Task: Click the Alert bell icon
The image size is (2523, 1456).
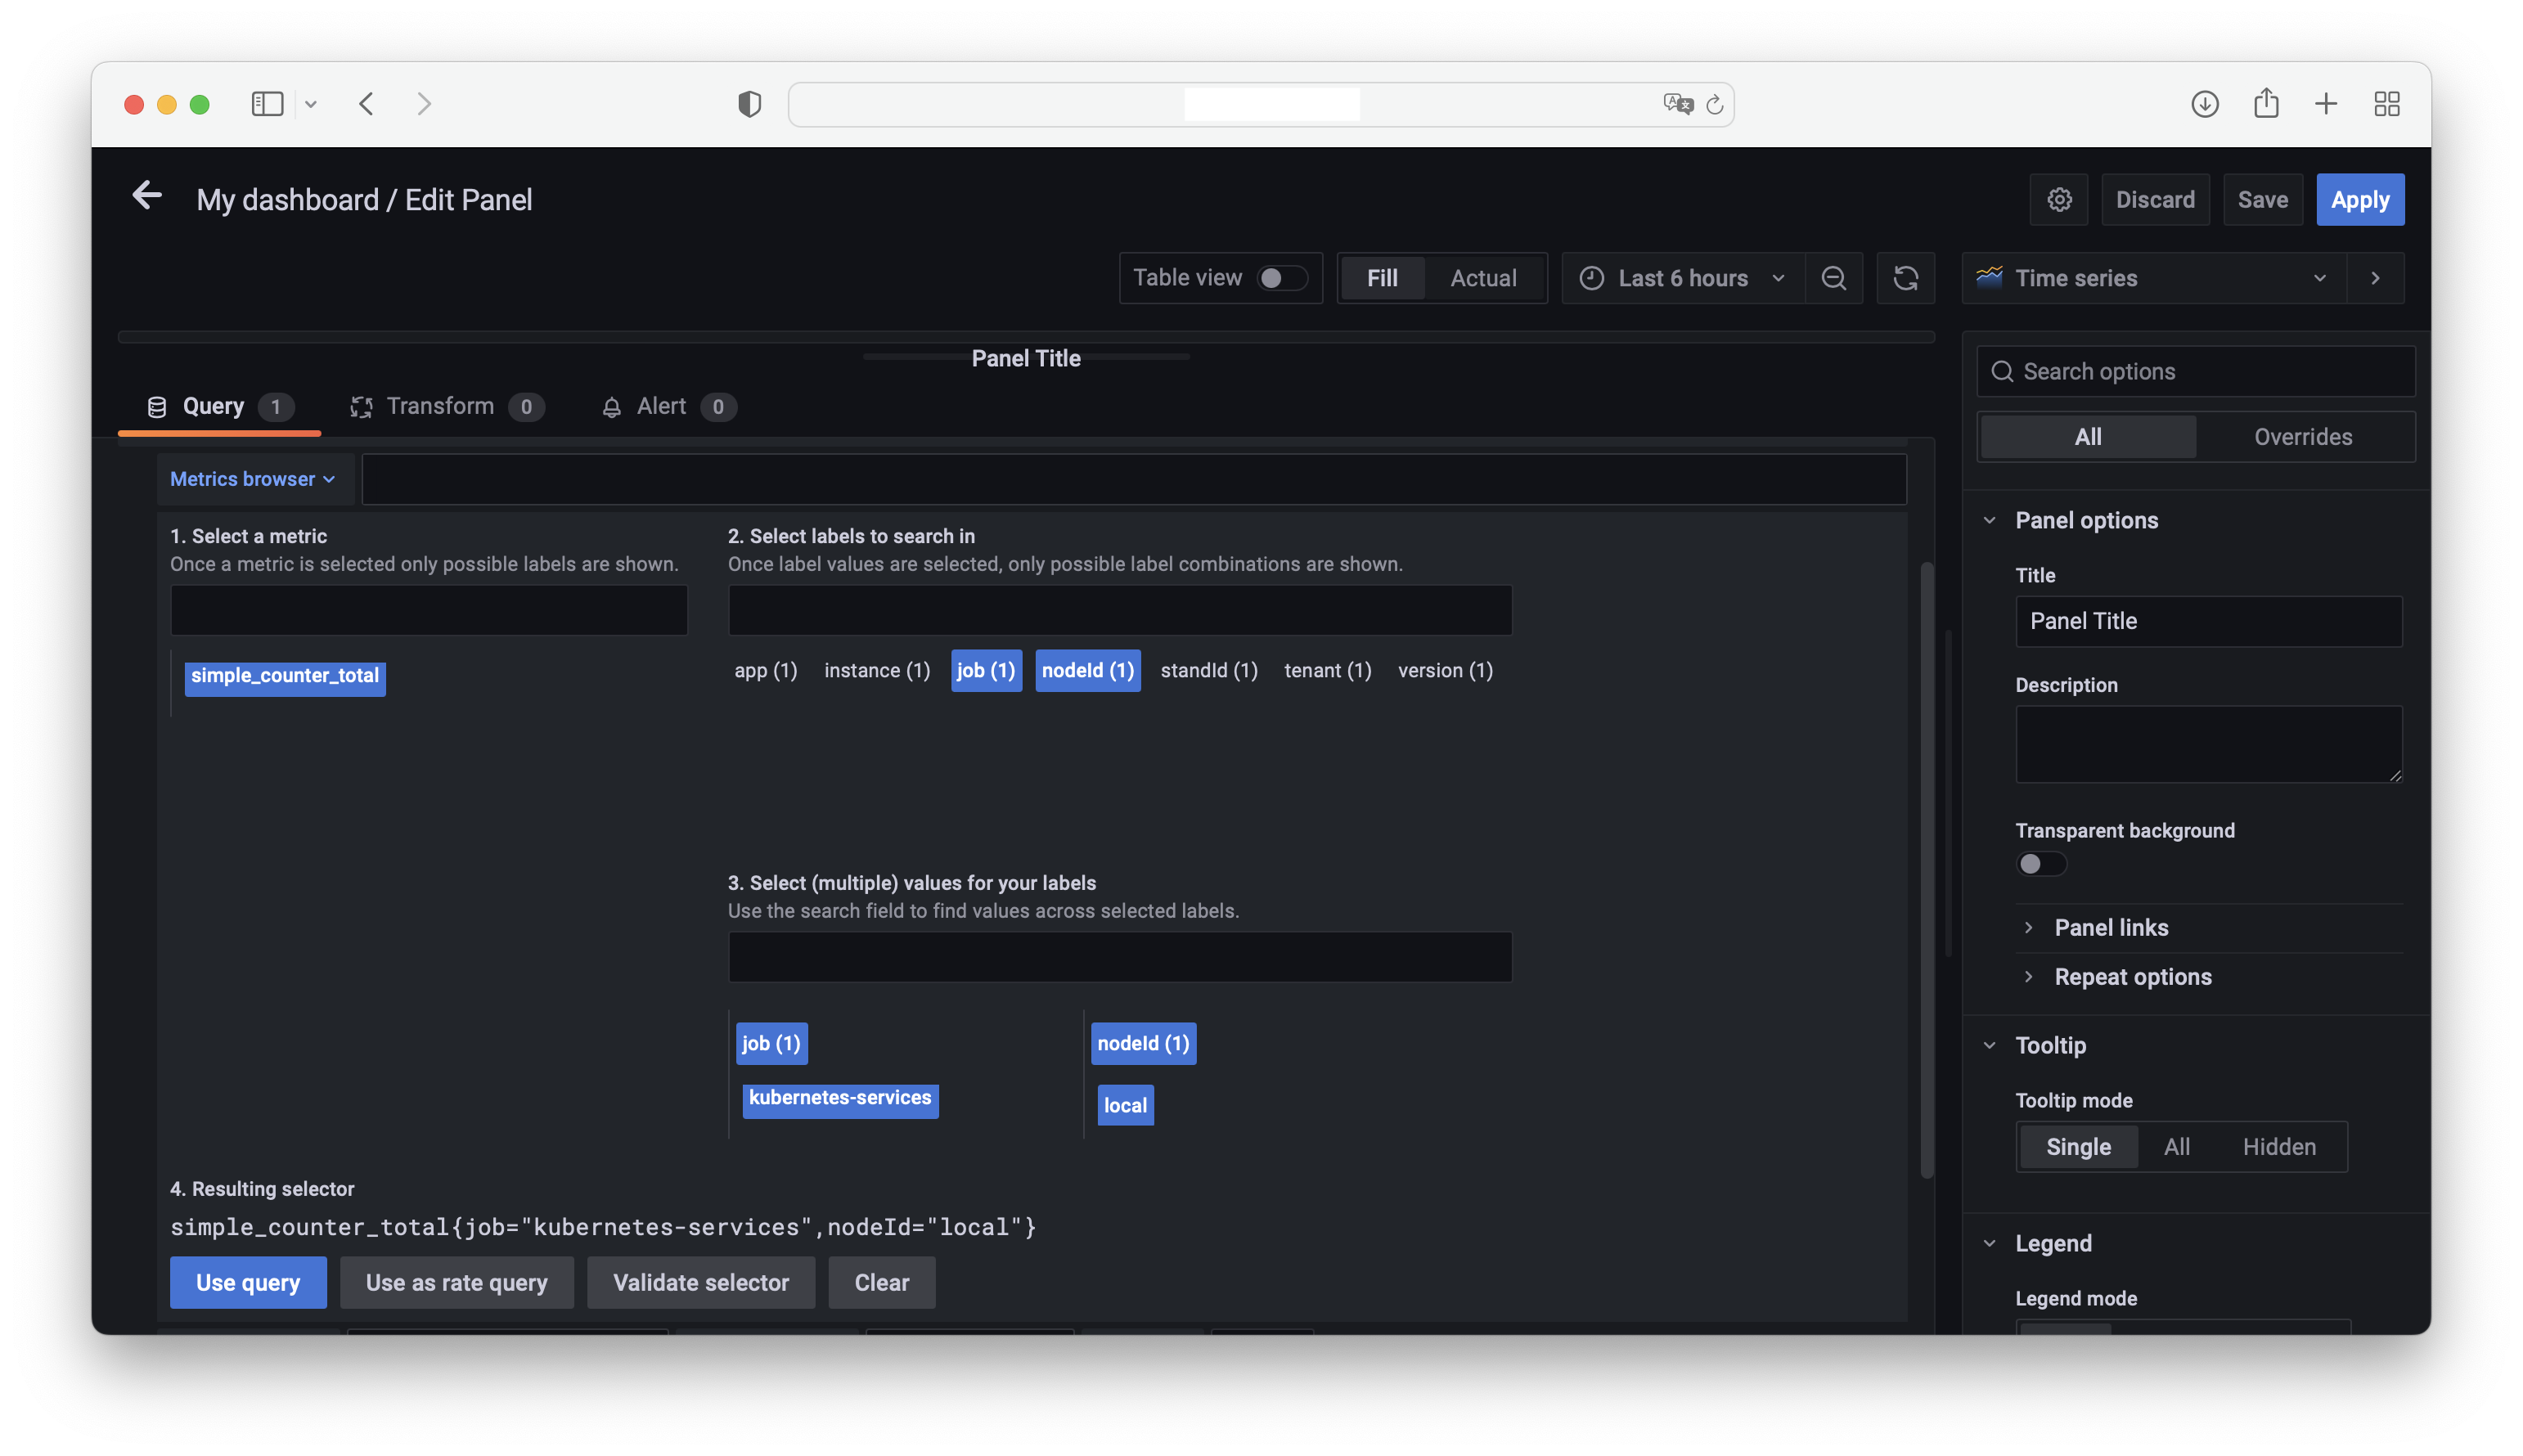Action: point(611,406)
